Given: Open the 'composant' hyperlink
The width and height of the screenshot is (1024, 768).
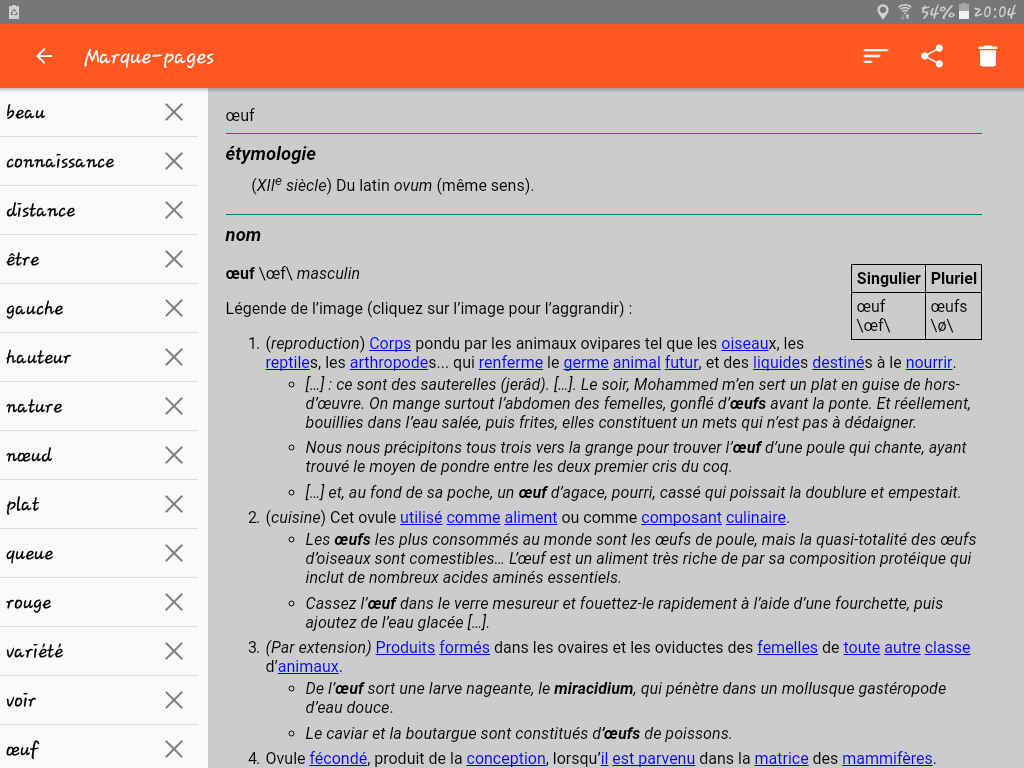Looking at the screenshot, I should click(x=681, y=518).
